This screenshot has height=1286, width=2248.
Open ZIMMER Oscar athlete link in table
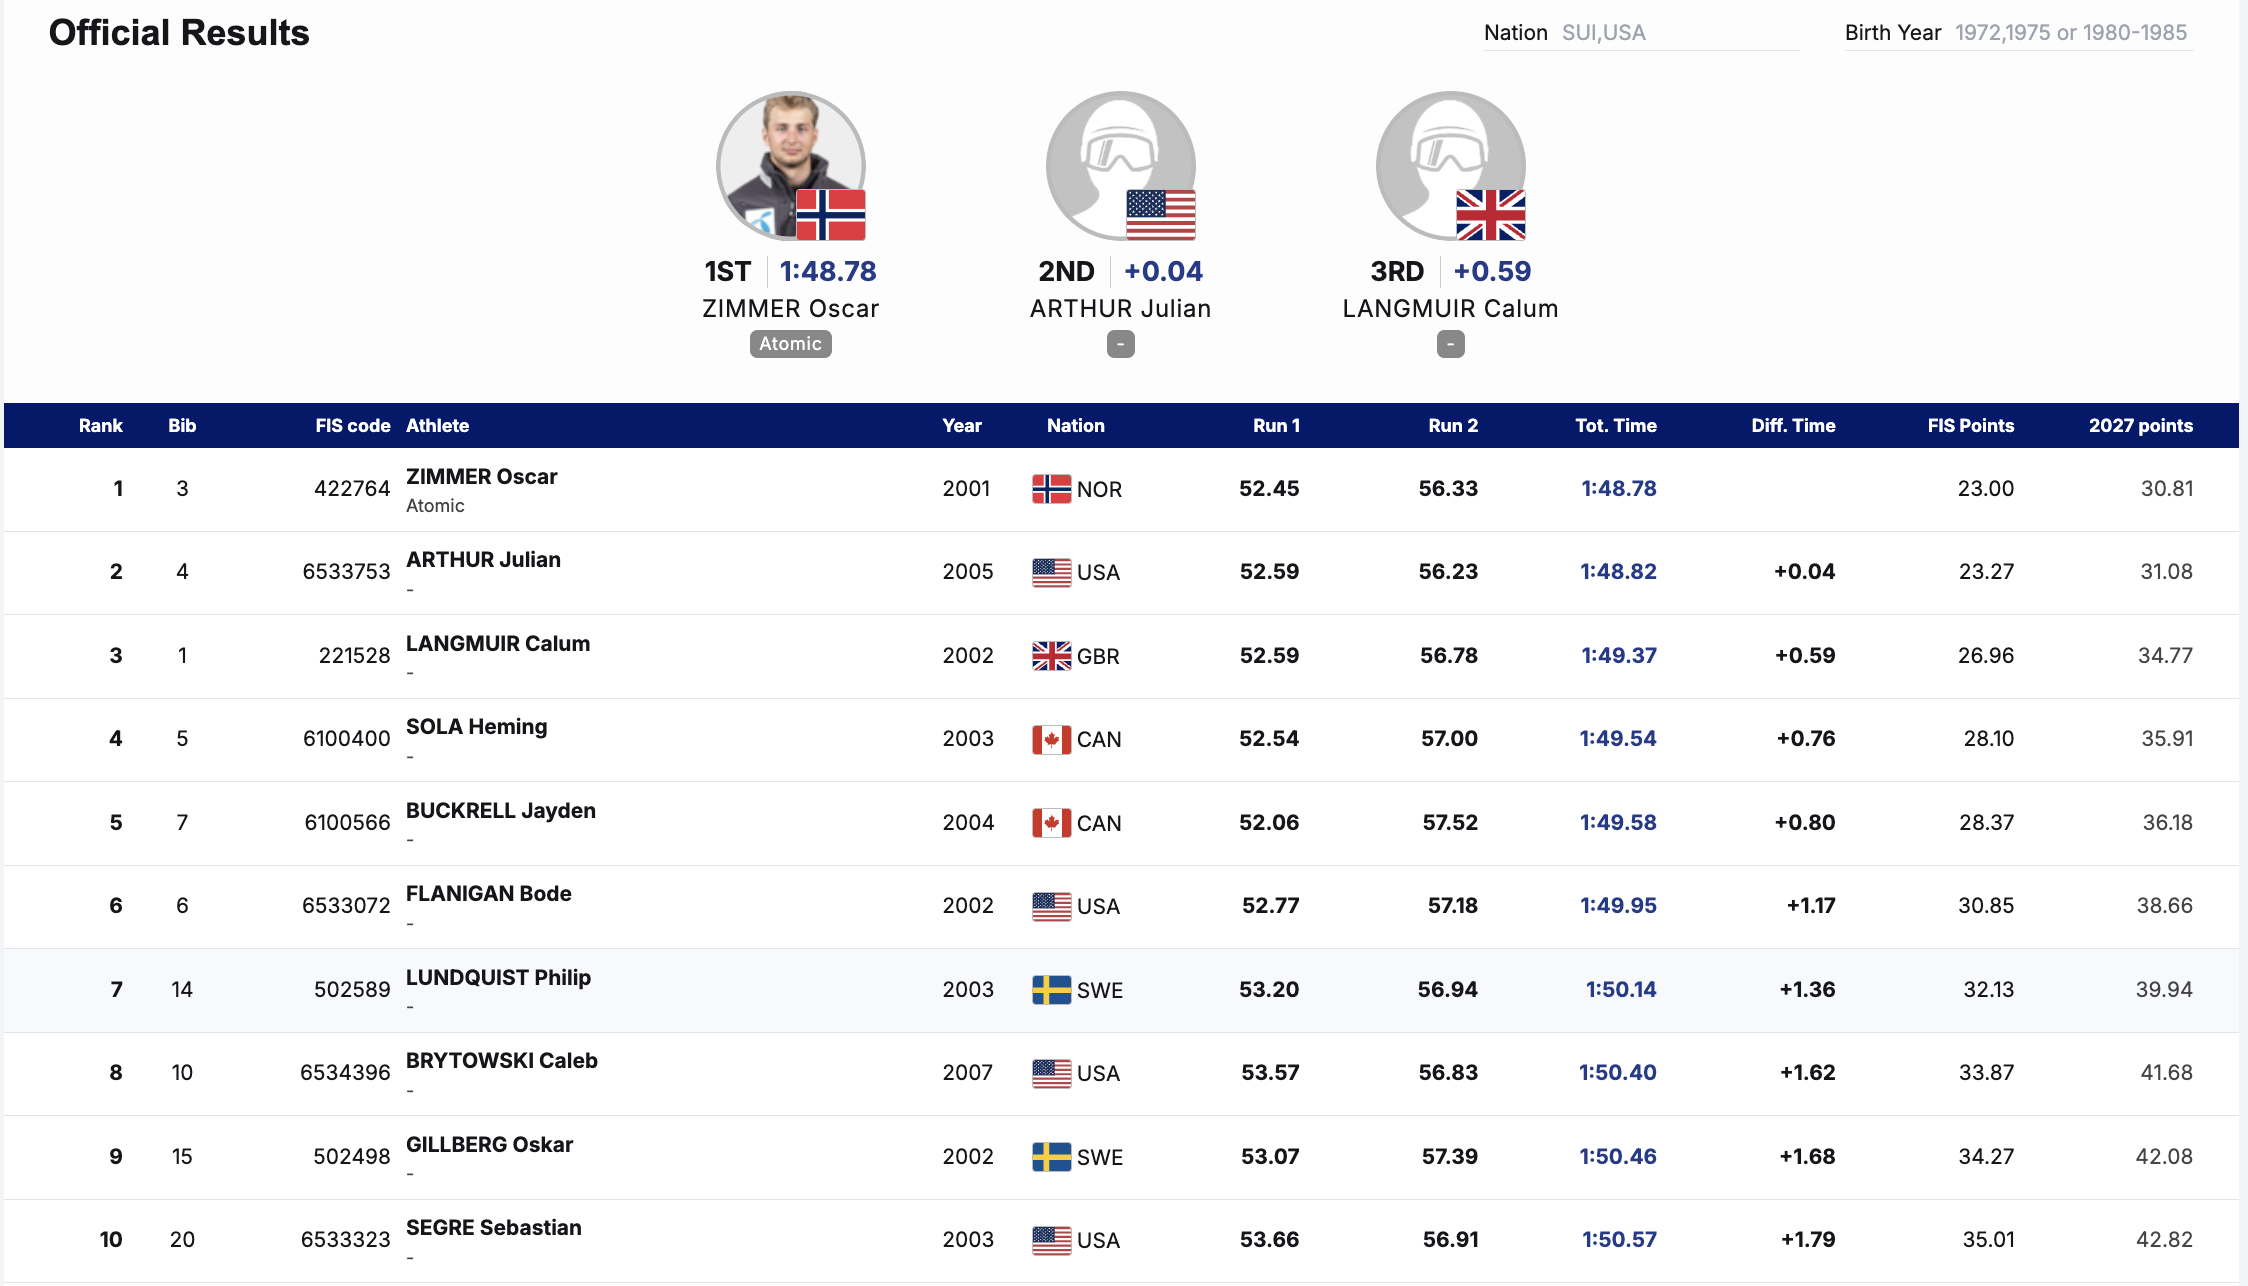coord(481,477)
